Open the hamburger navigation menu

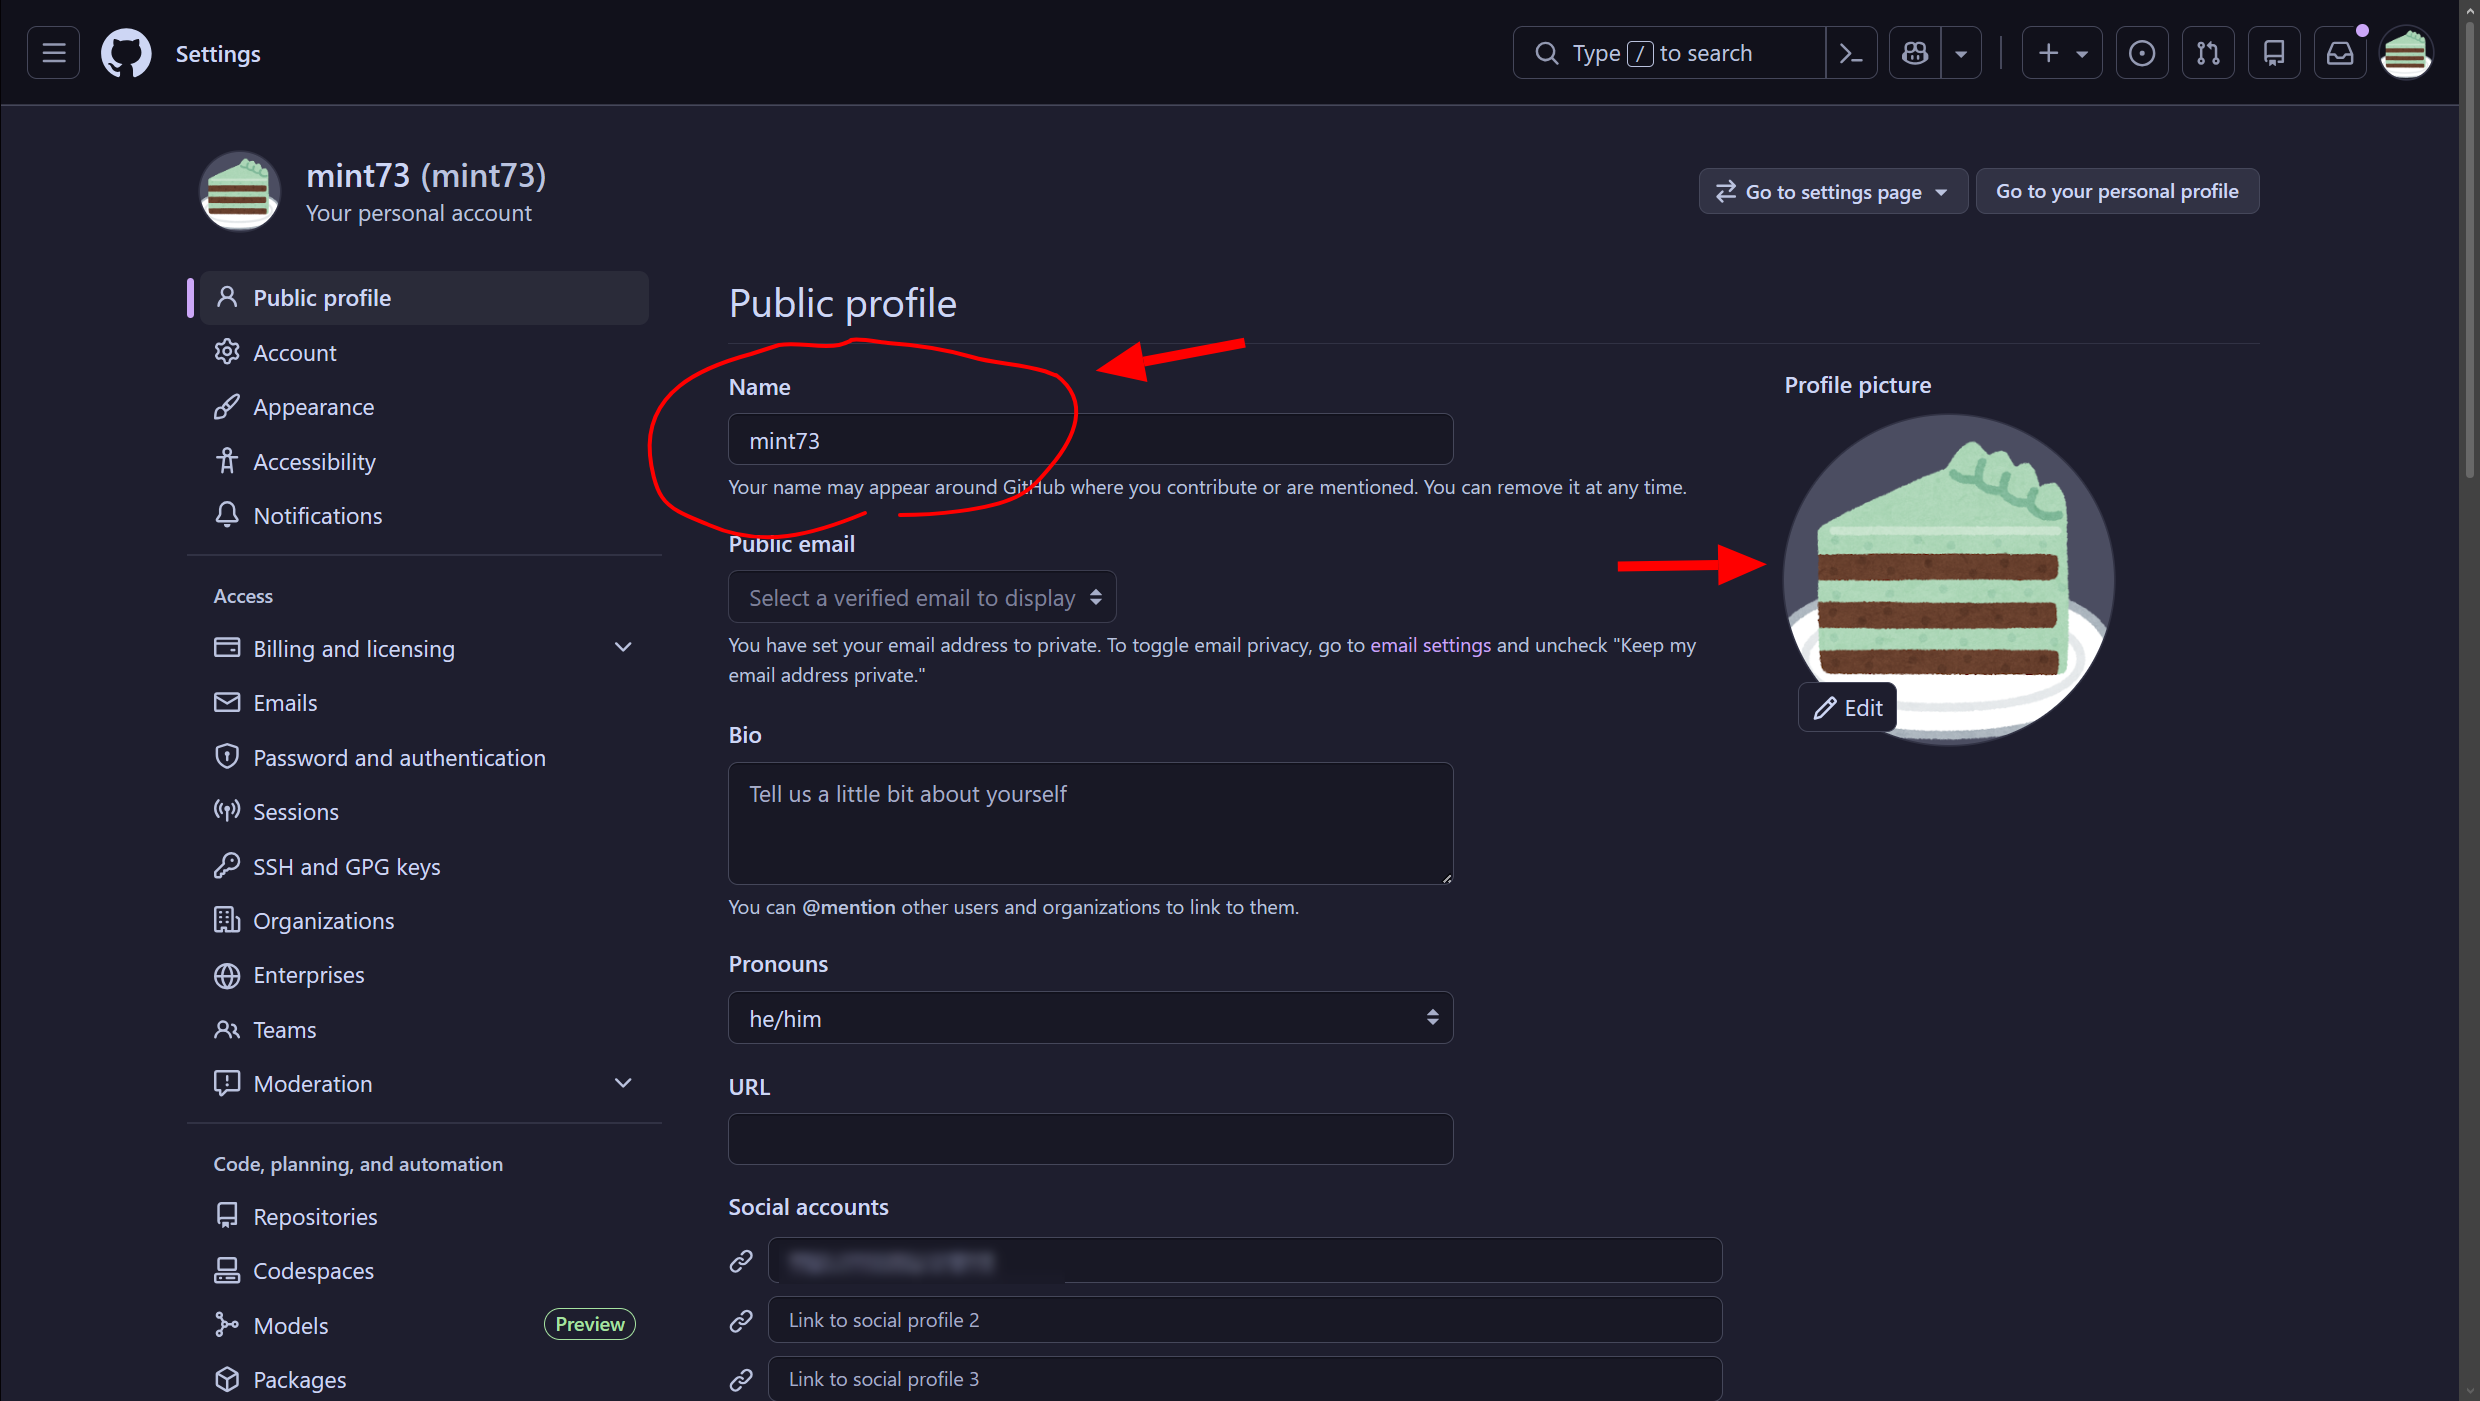[x=54, y=53]
